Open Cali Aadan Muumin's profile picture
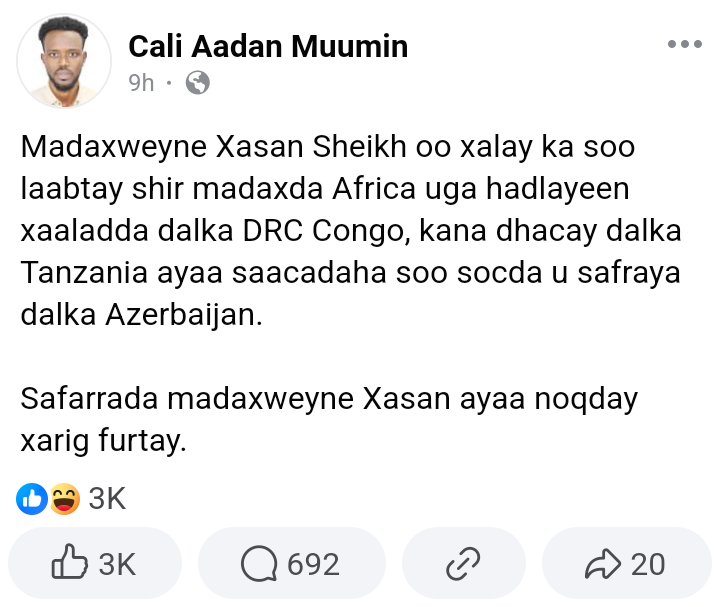The height and width of the screenshot is (607, 717). pyautogui.click(x=57, y=61)
